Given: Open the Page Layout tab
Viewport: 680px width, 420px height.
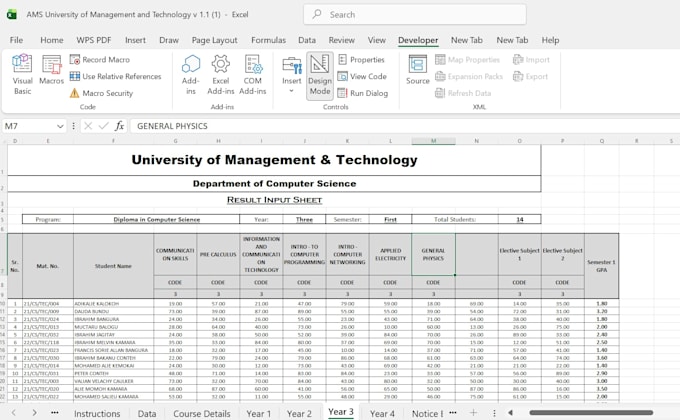Looking at the screenshot, I should pyautogui.click(x=214, y=40).
